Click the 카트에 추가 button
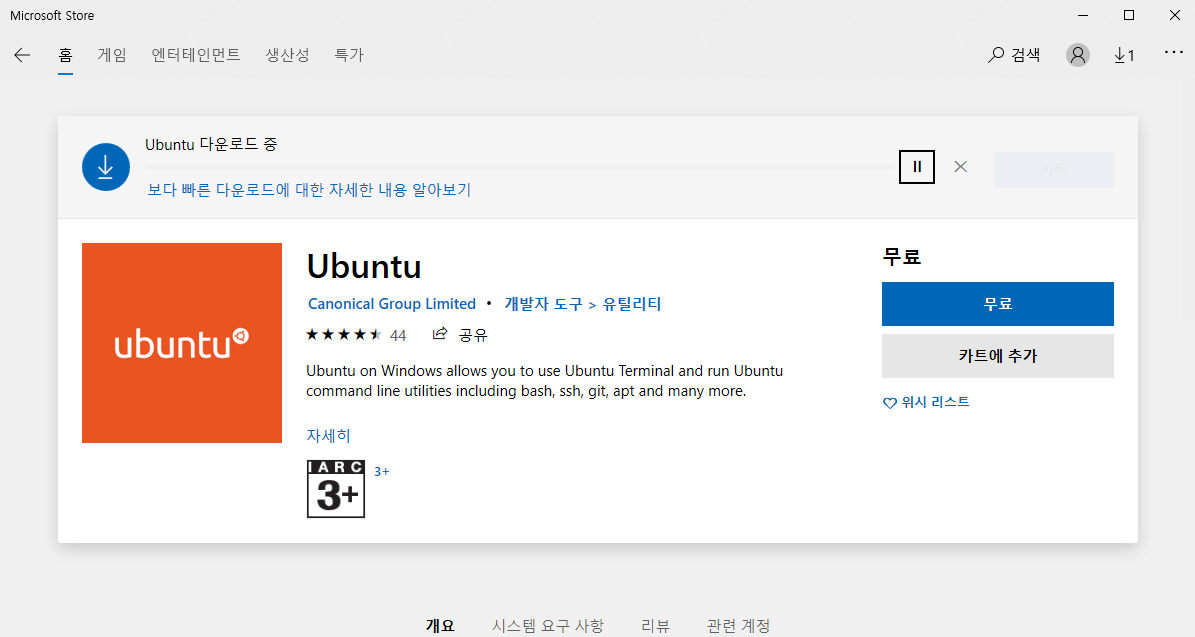This screenshot has height=637, width=1195. coord(998,356)
